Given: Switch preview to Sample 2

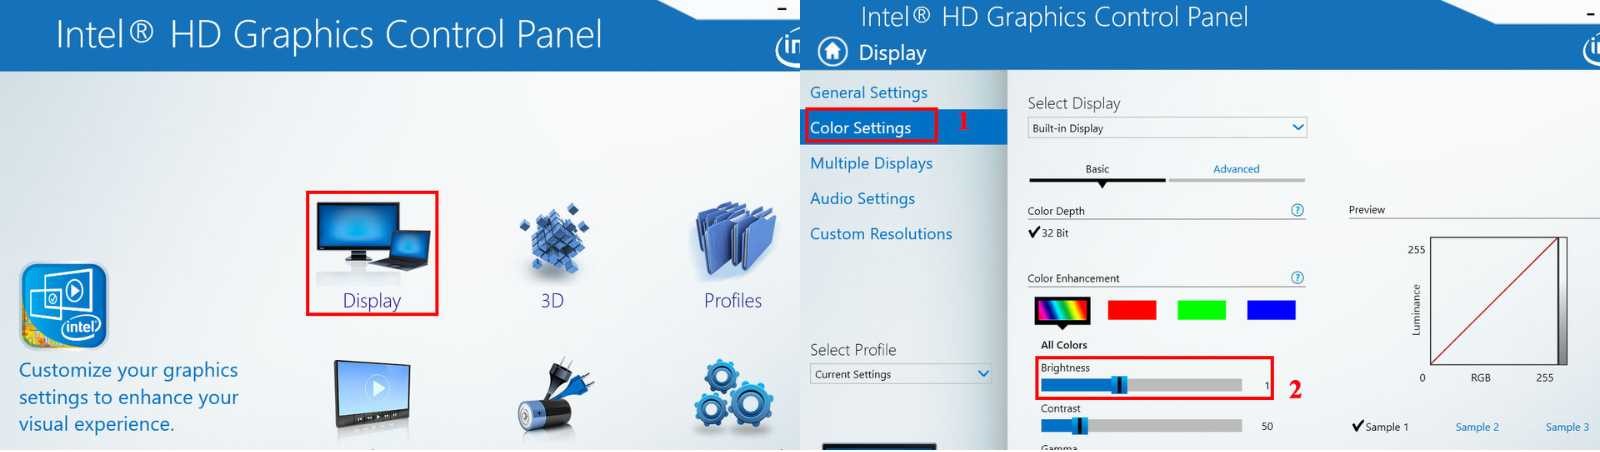Looking at the screenshot, I should tap(1477, 427).
